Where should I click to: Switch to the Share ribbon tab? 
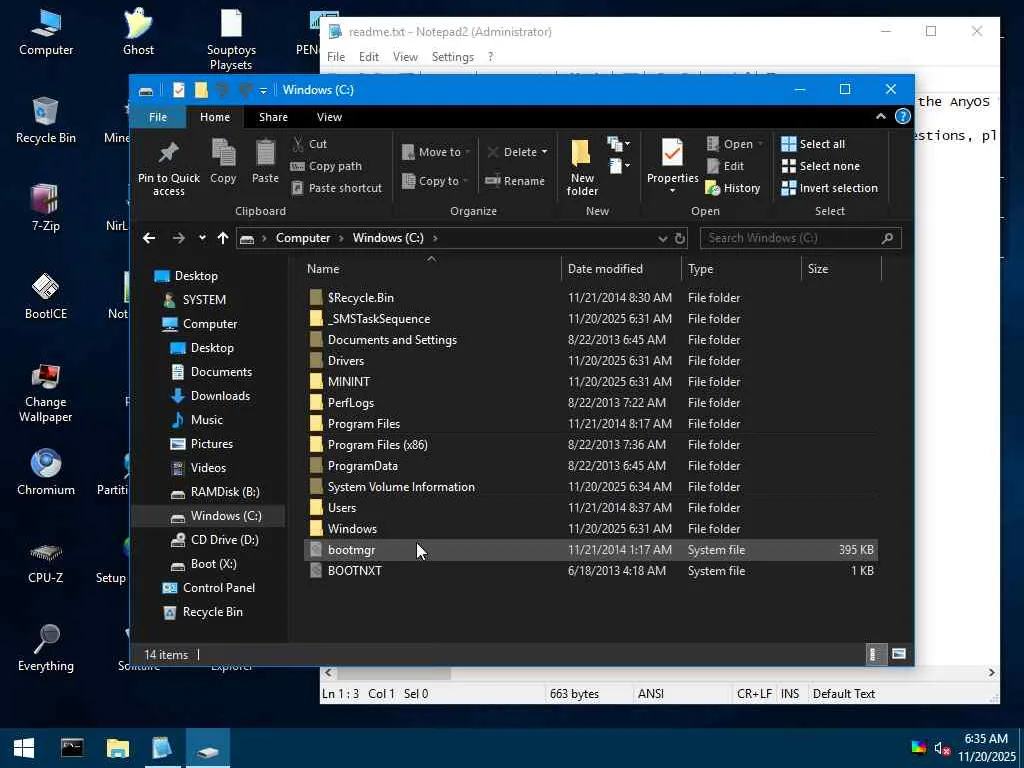(x=273, y=117)
